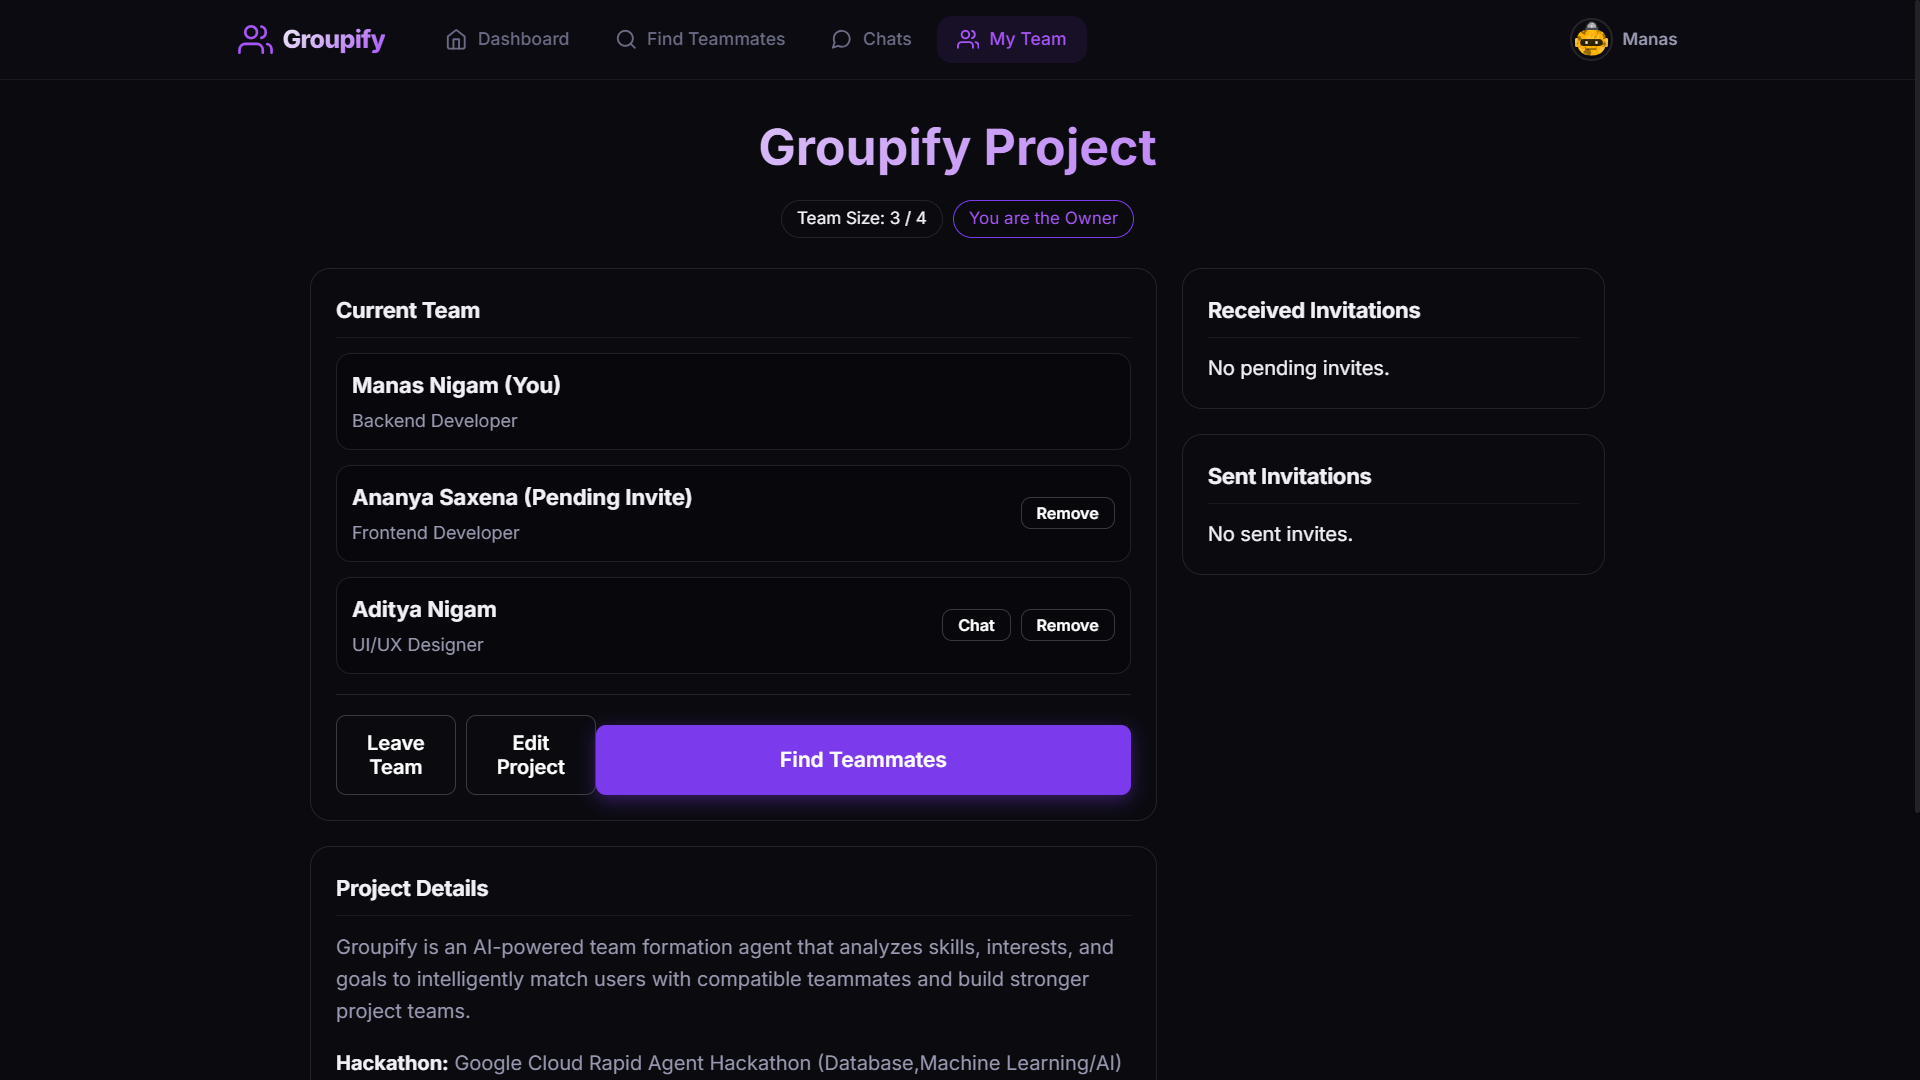Viewport: 1920px width, 1080px height.
Task: Click the purple Find Teammates button
Action: [x=863, y=760]
